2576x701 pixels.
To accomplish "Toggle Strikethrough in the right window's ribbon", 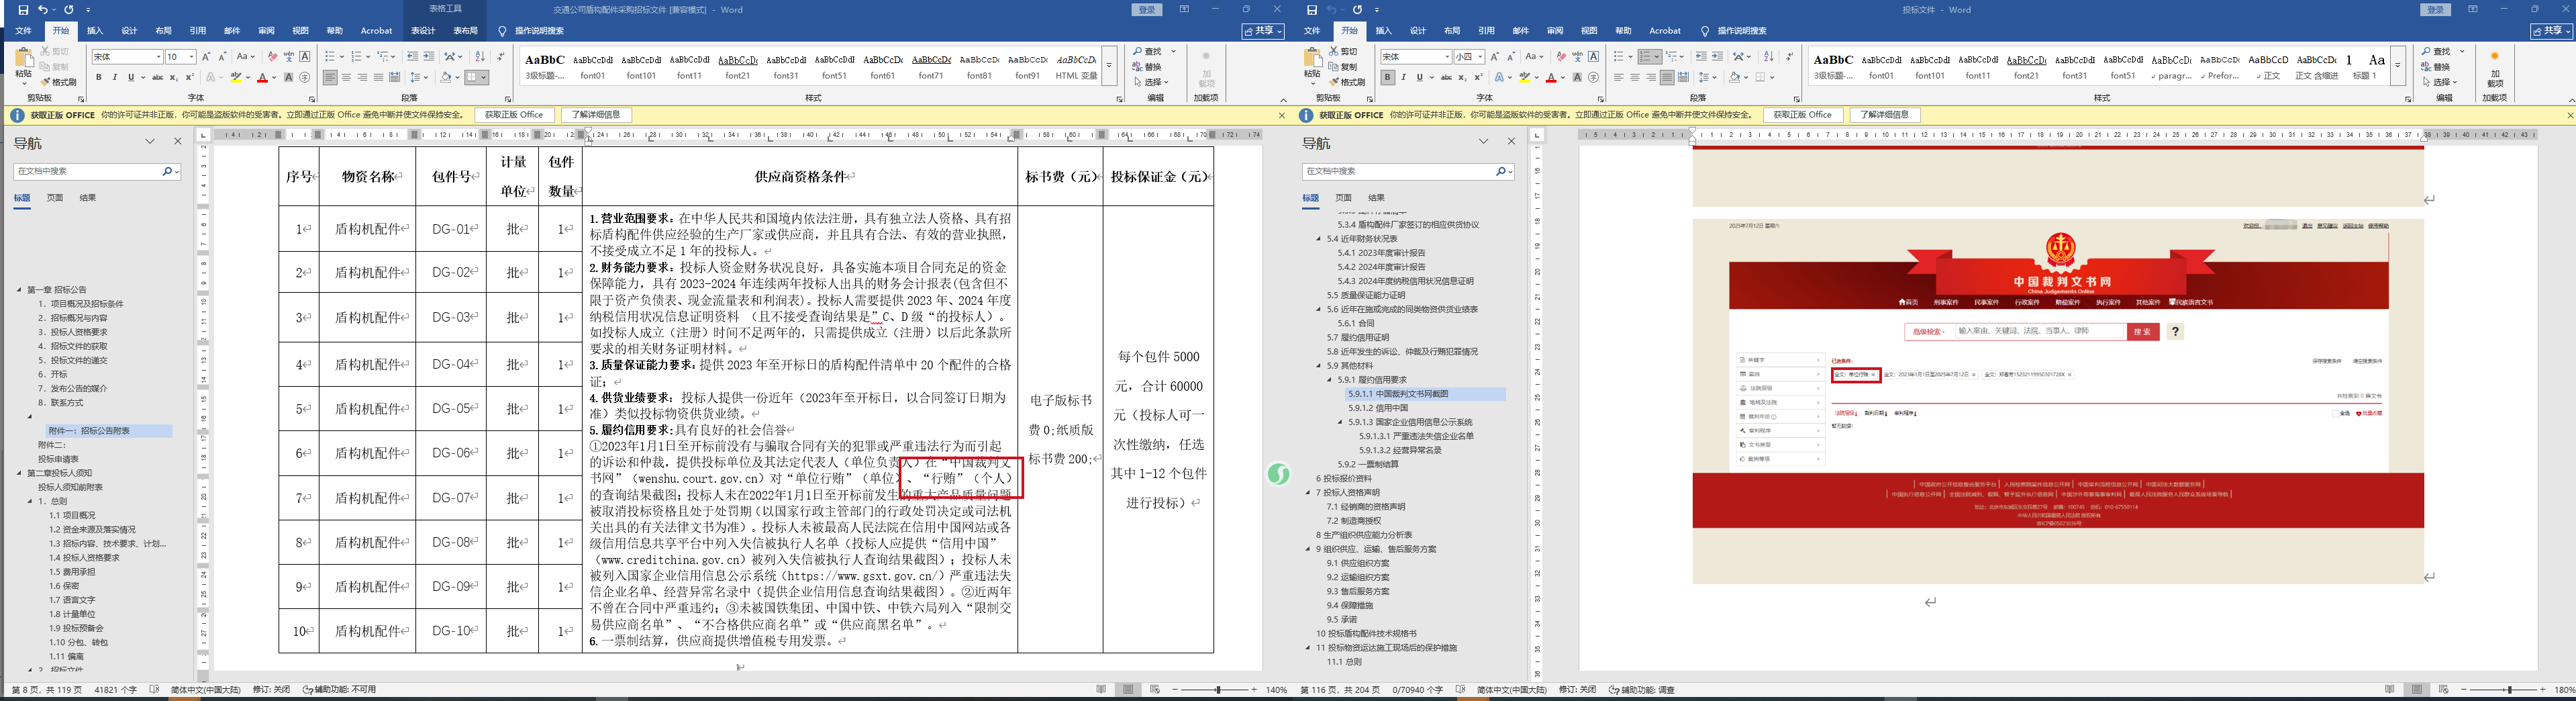I will click(1446, 77).
